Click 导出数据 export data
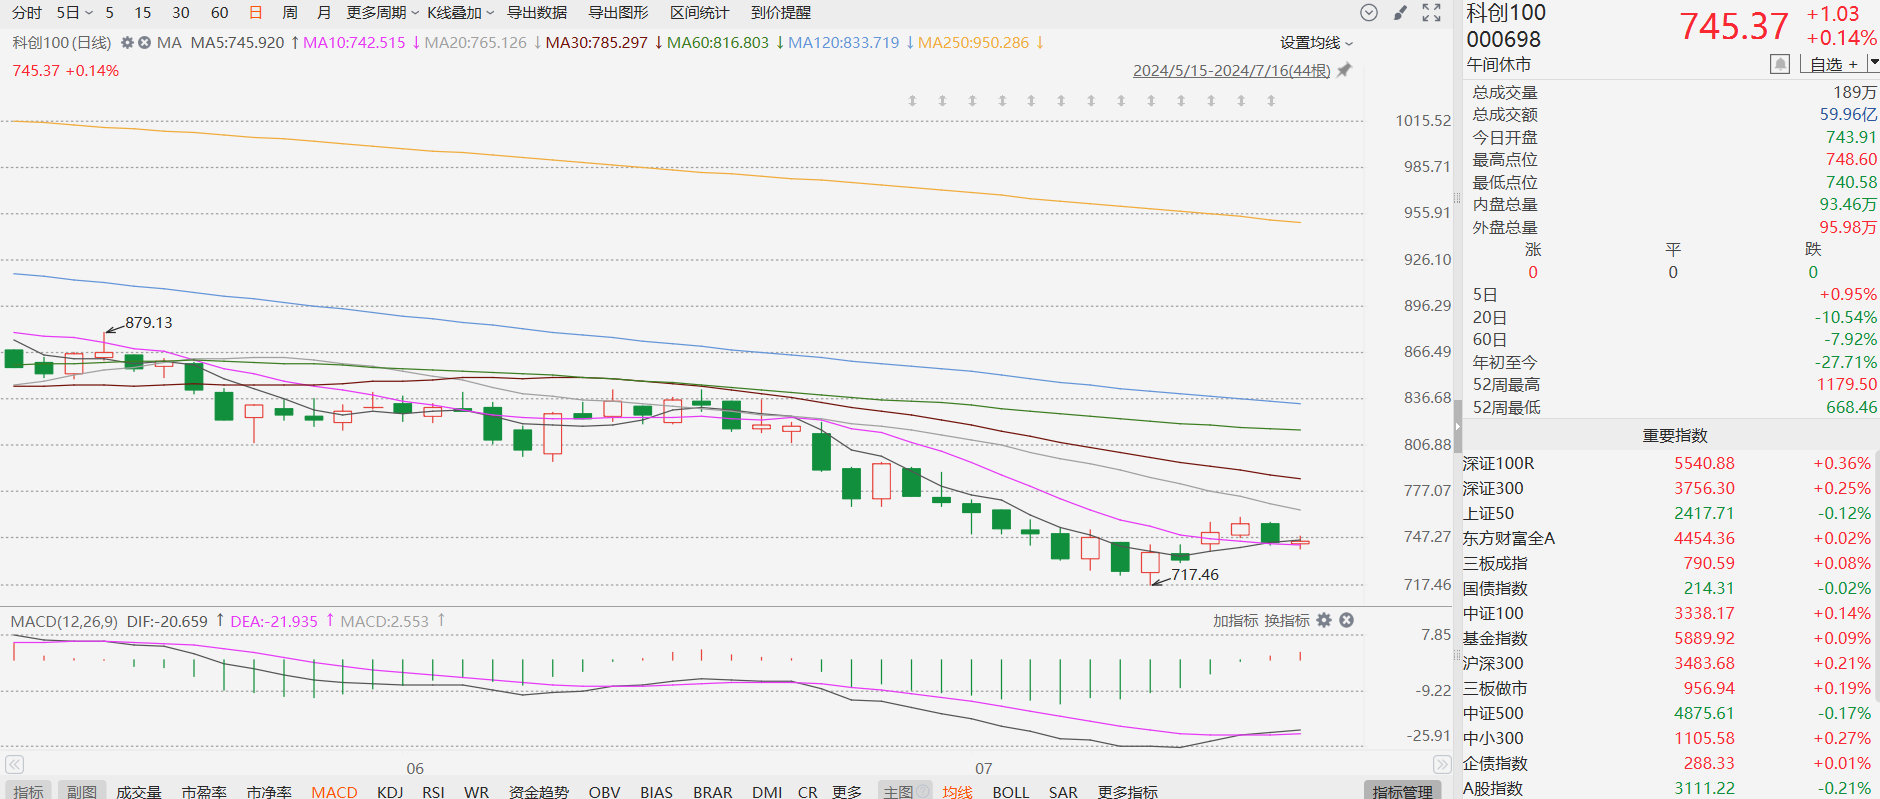The height and width of the screenshot is (799, 1880). [537, 12]
